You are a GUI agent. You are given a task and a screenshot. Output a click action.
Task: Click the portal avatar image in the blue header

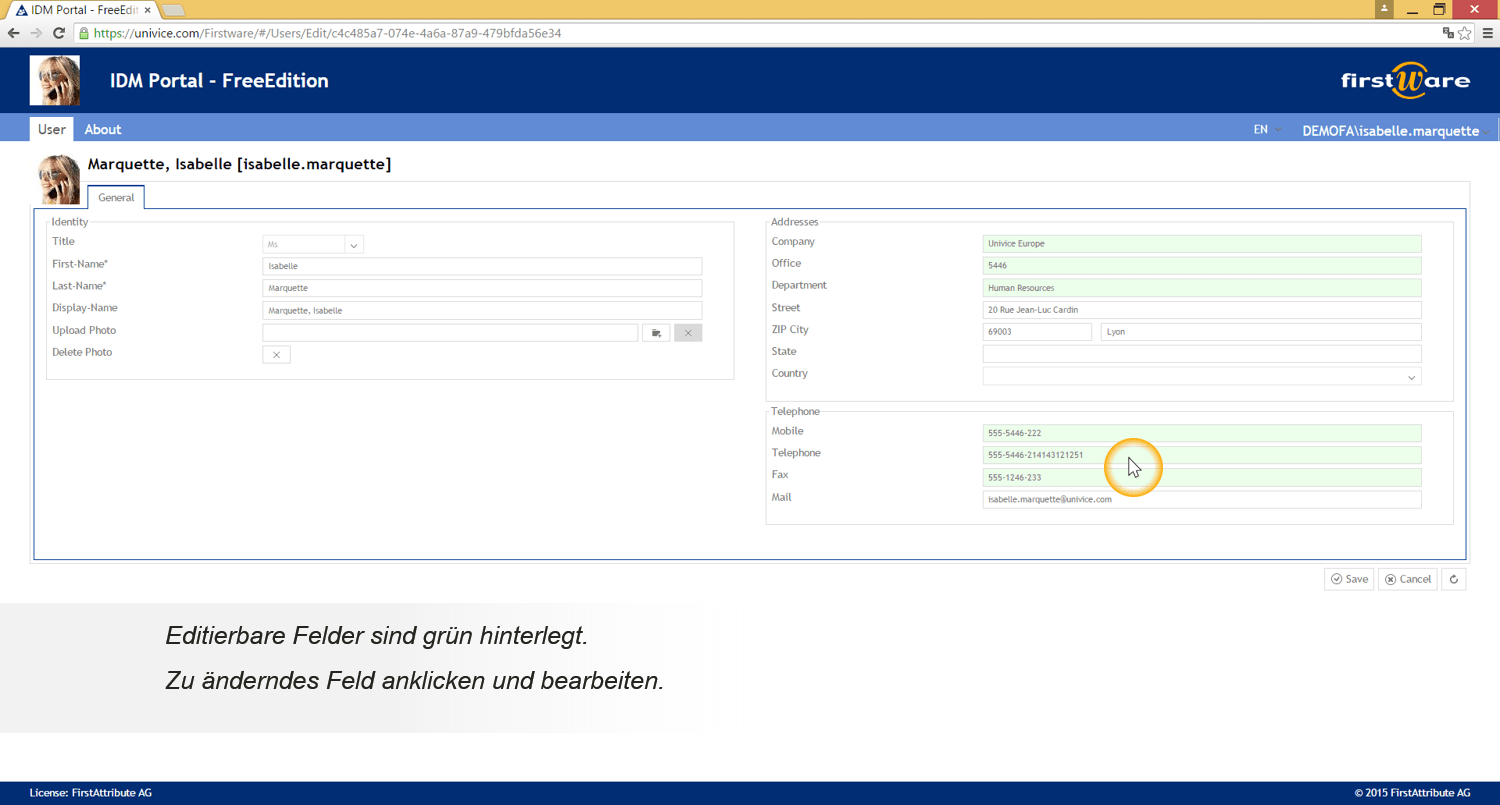point(55,80)
